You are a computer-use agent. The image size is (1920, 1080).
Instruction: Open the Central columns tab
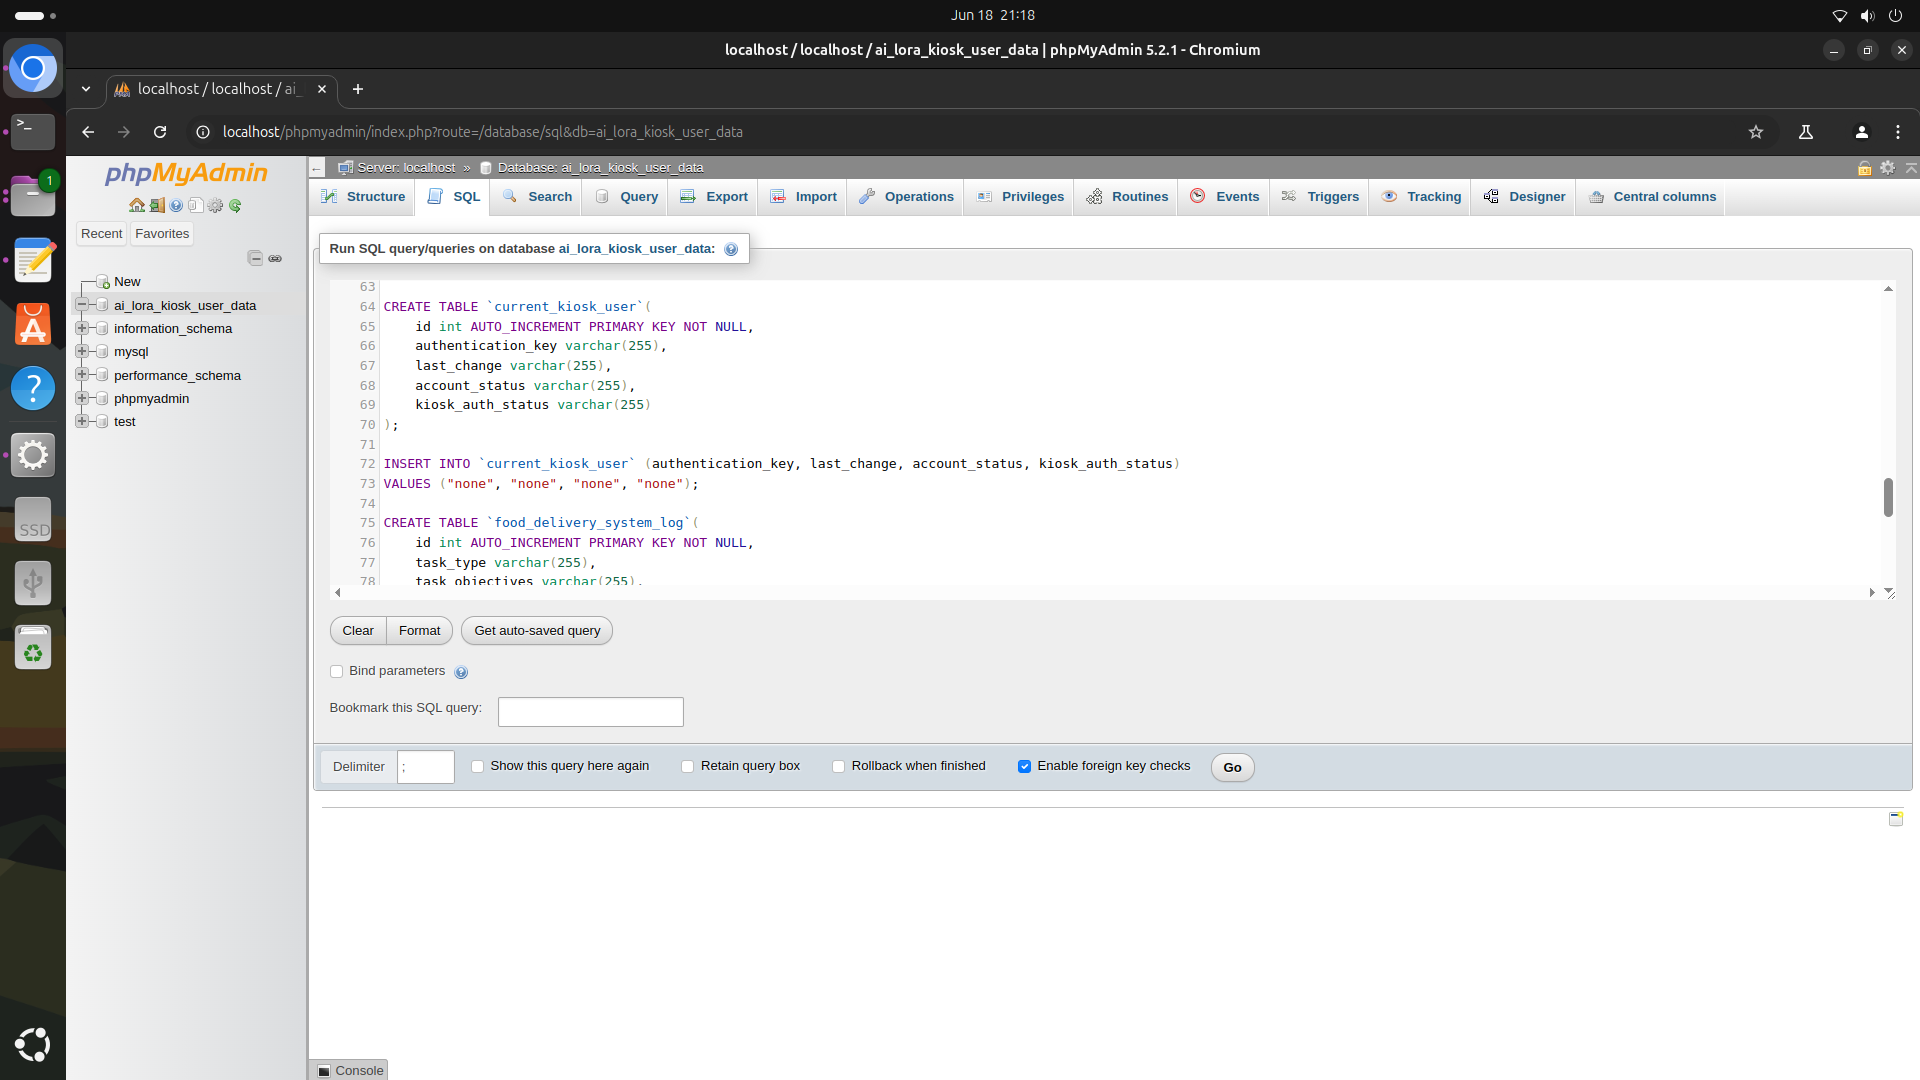point(1652,197)
